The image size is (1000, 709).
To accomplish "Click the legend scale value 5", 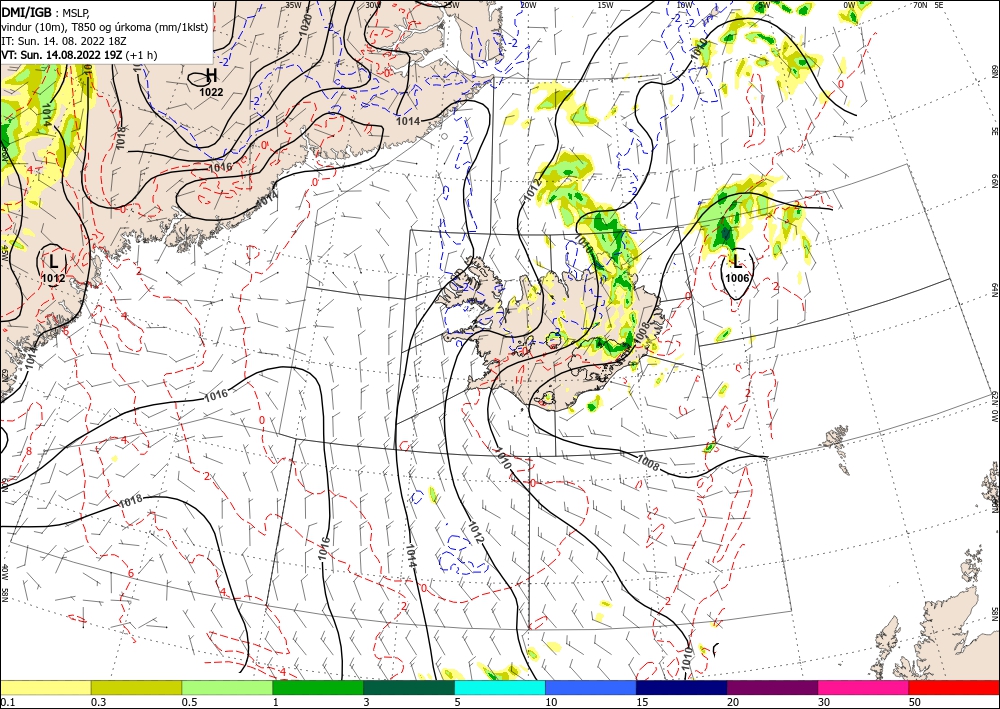I will pos(457,702).
